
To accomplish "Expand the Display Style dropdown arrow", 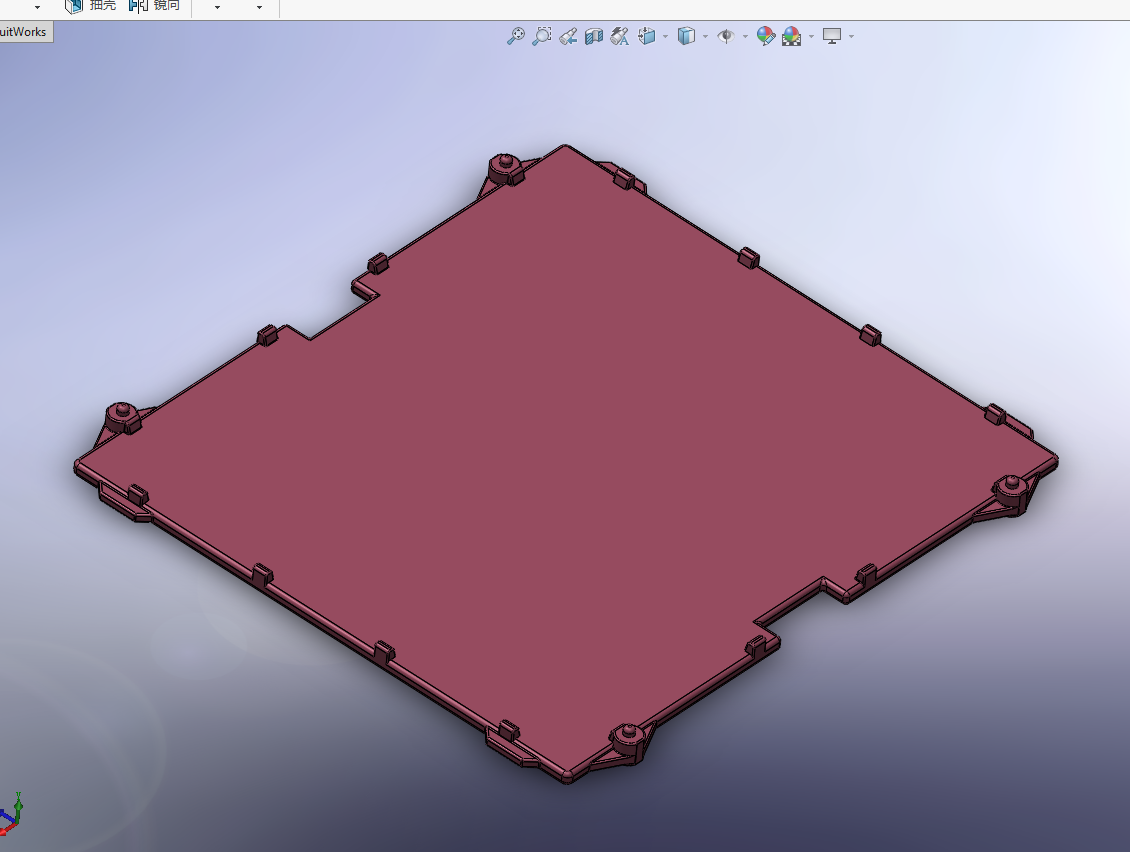I will click(705, 36).
